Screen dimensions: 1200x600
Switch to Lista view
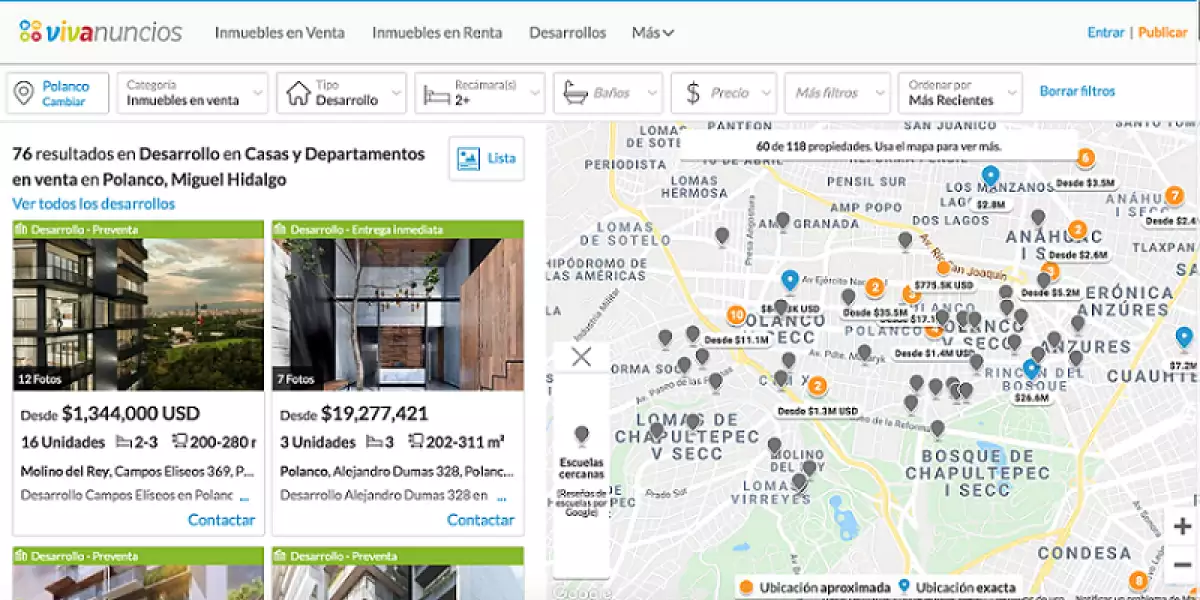point(487,158)
